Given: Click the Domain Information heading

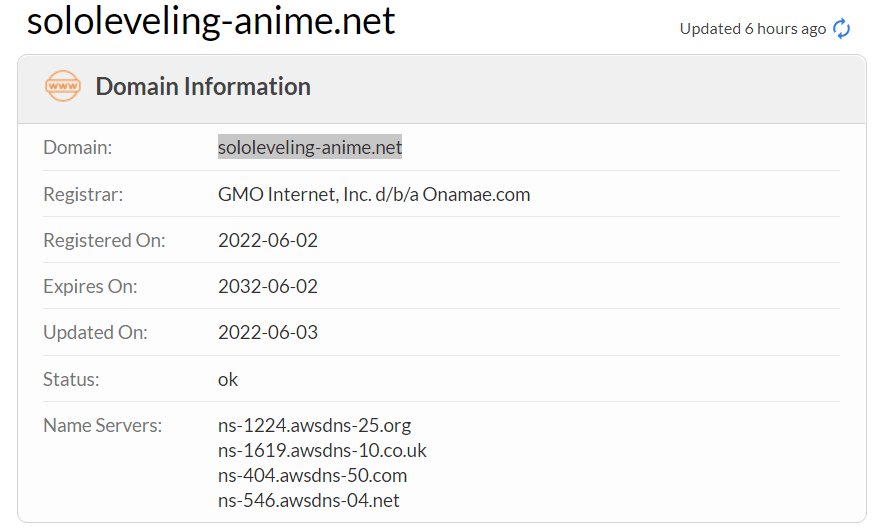Looking at the screenshot, I should 203,86.
